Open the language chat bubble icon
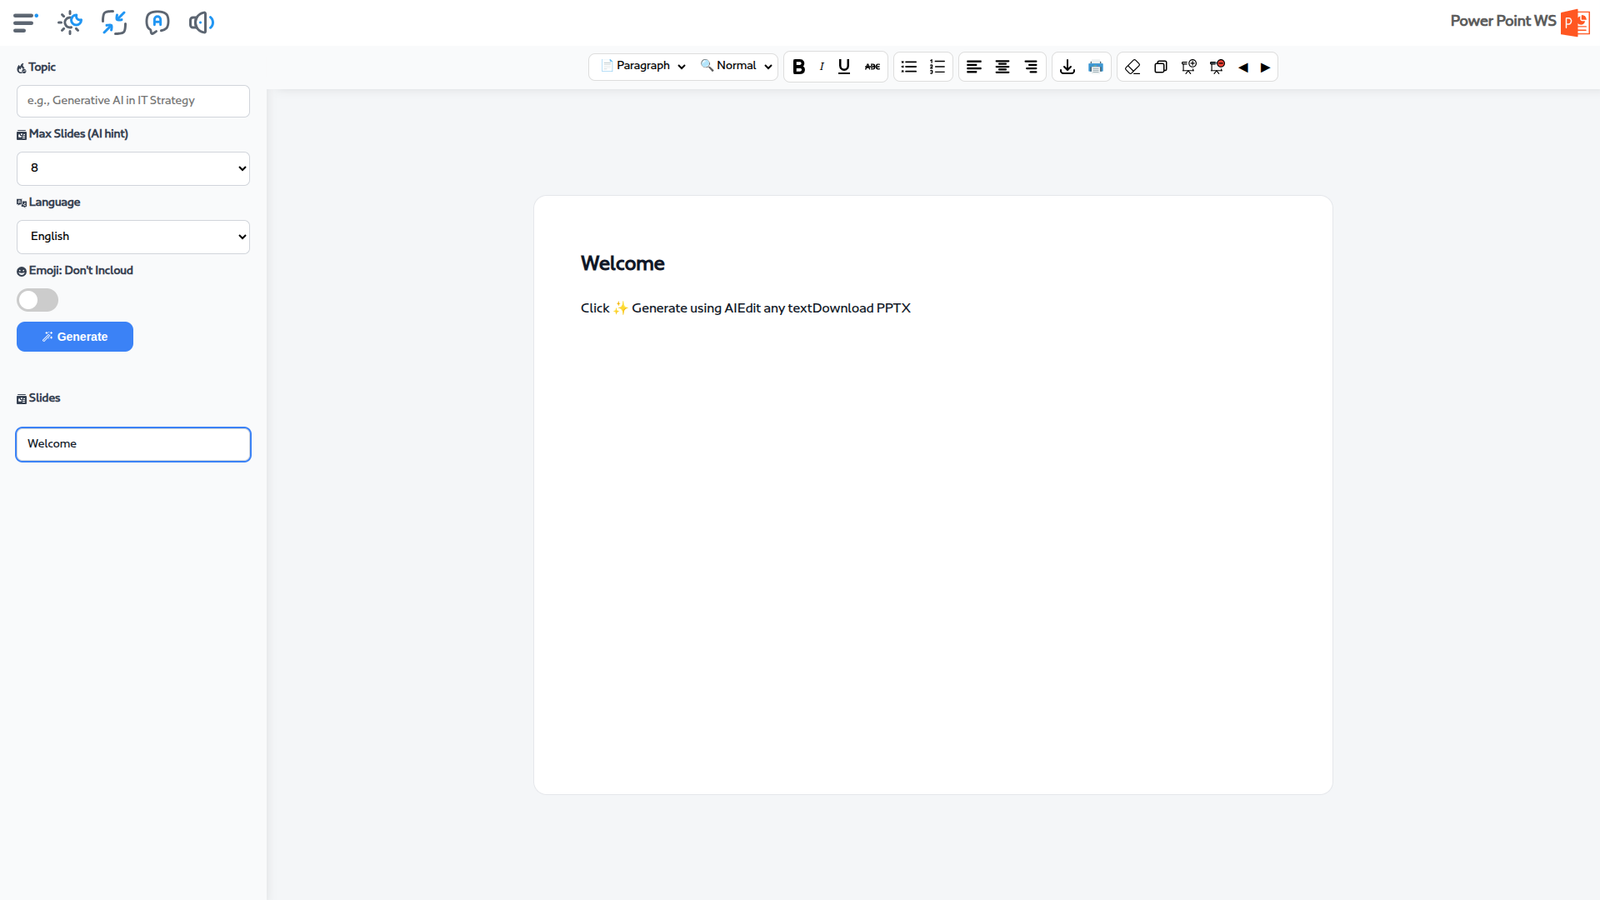1600x900 pixels. pyautogui.click(x=157, y=22)
